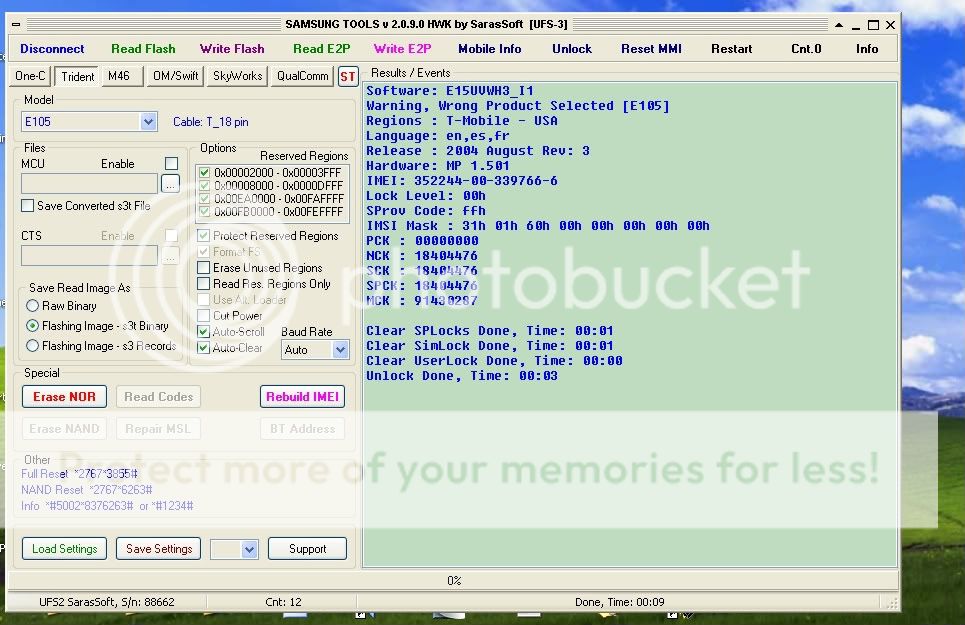Click the IMEI line in results

click(462, 180)
